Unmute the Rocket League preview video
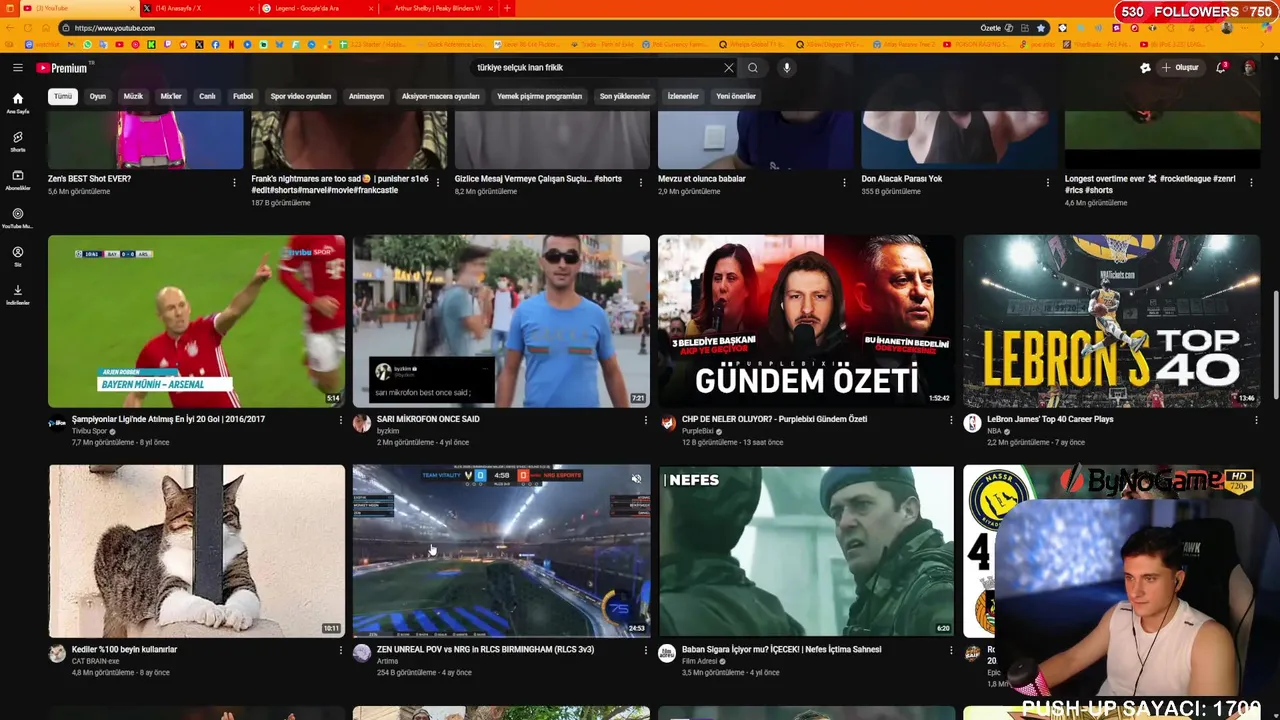Viewport: 1280px width, 720px height. [636, 479]
